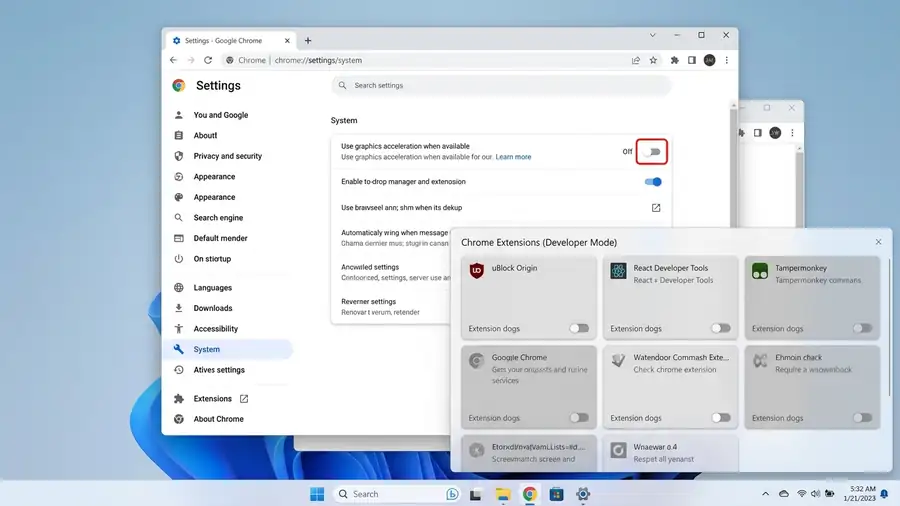Bookmark this page with the star icon
Viewport: 900px width, 506px height.
[x=653, y=60]
